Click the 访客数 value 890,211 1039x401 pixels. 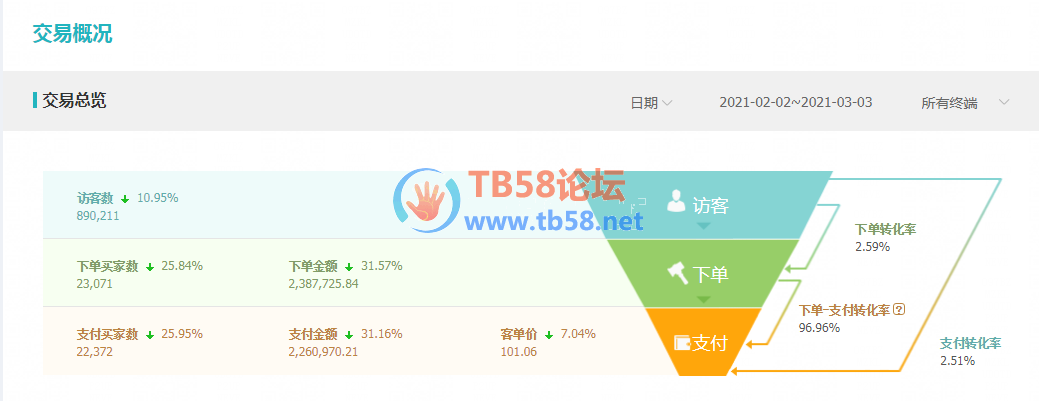(x=98, y=215)
